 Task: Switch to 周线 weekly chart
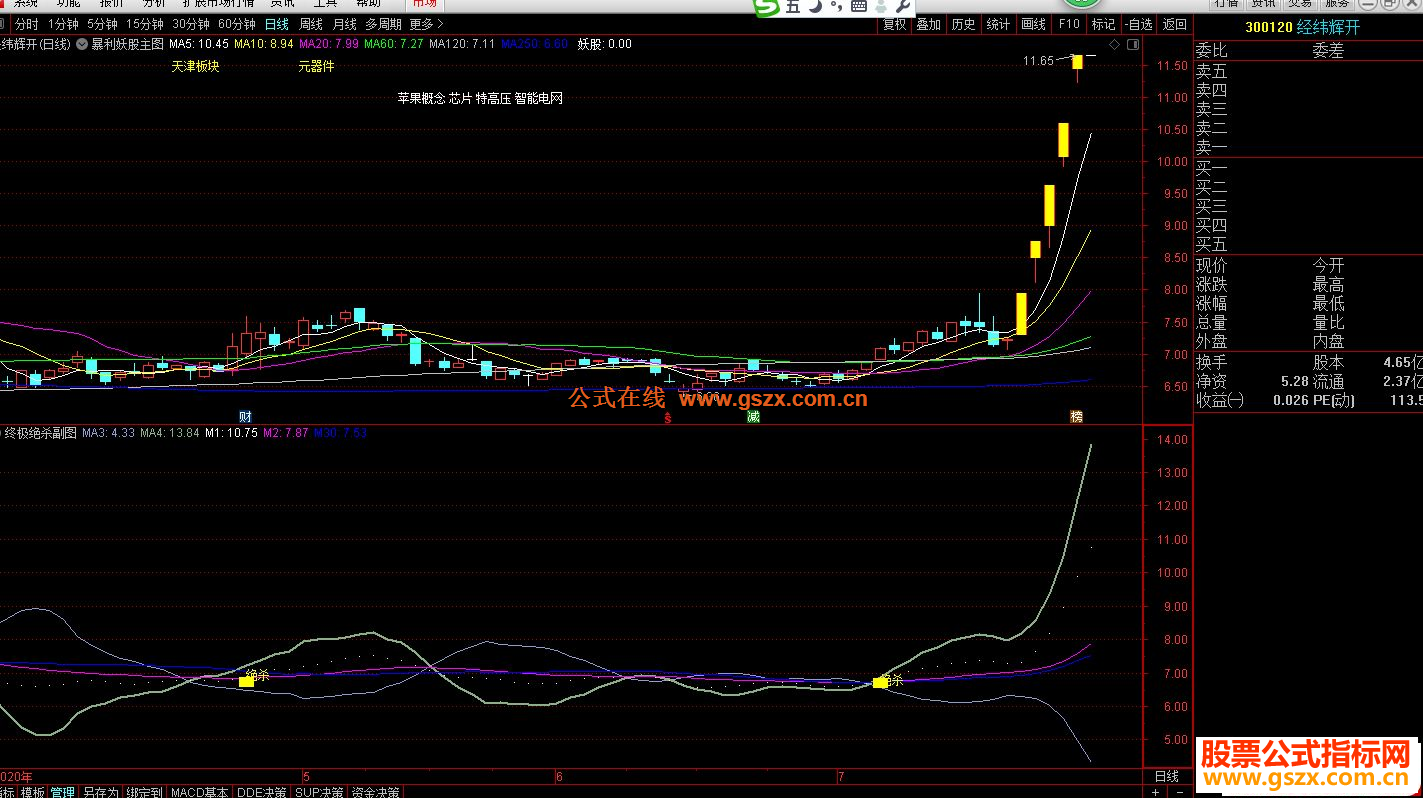(x=311, y=24)
